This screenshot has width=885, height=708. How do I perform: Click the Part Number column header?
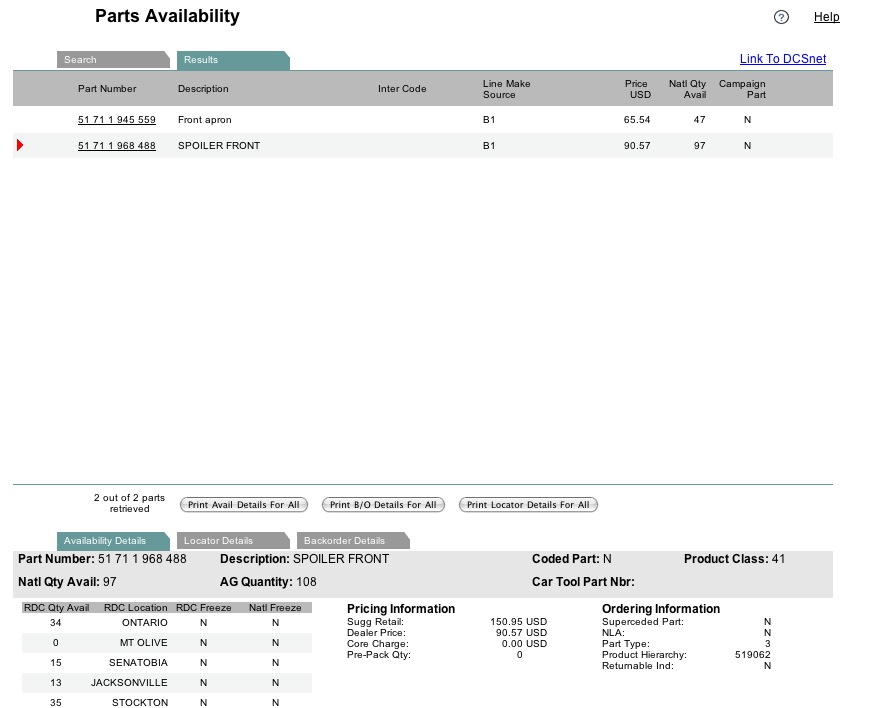point(107,89)
